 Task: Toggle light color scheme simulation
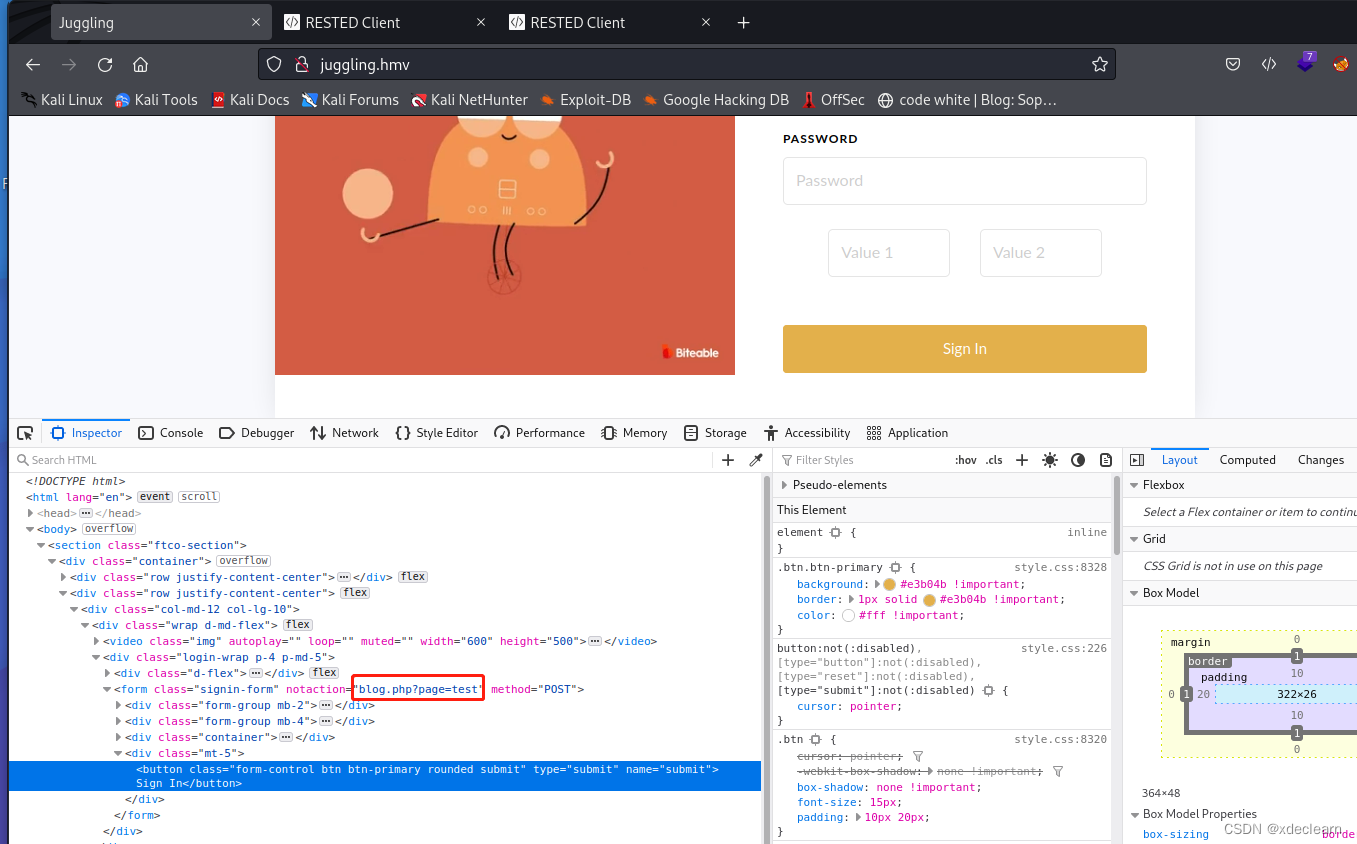[1050, 460]
